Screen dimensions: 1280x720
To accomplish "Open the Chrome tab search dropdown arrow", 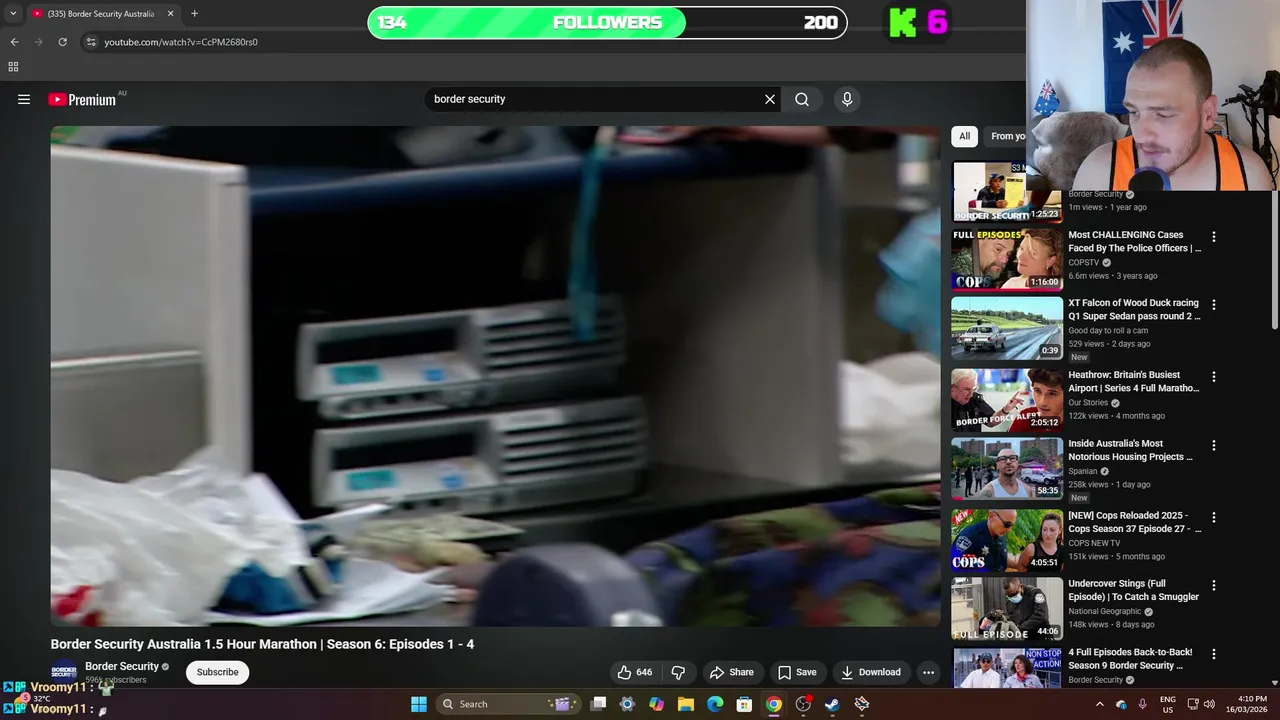I will (x=13, y=14).
